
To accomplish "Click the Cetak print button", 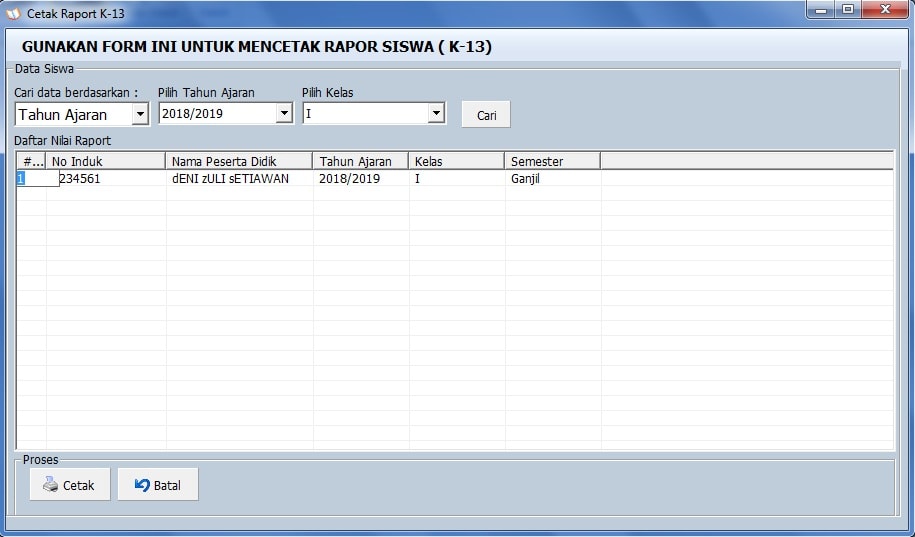I will pyautogui.click(x=70, y=484).
